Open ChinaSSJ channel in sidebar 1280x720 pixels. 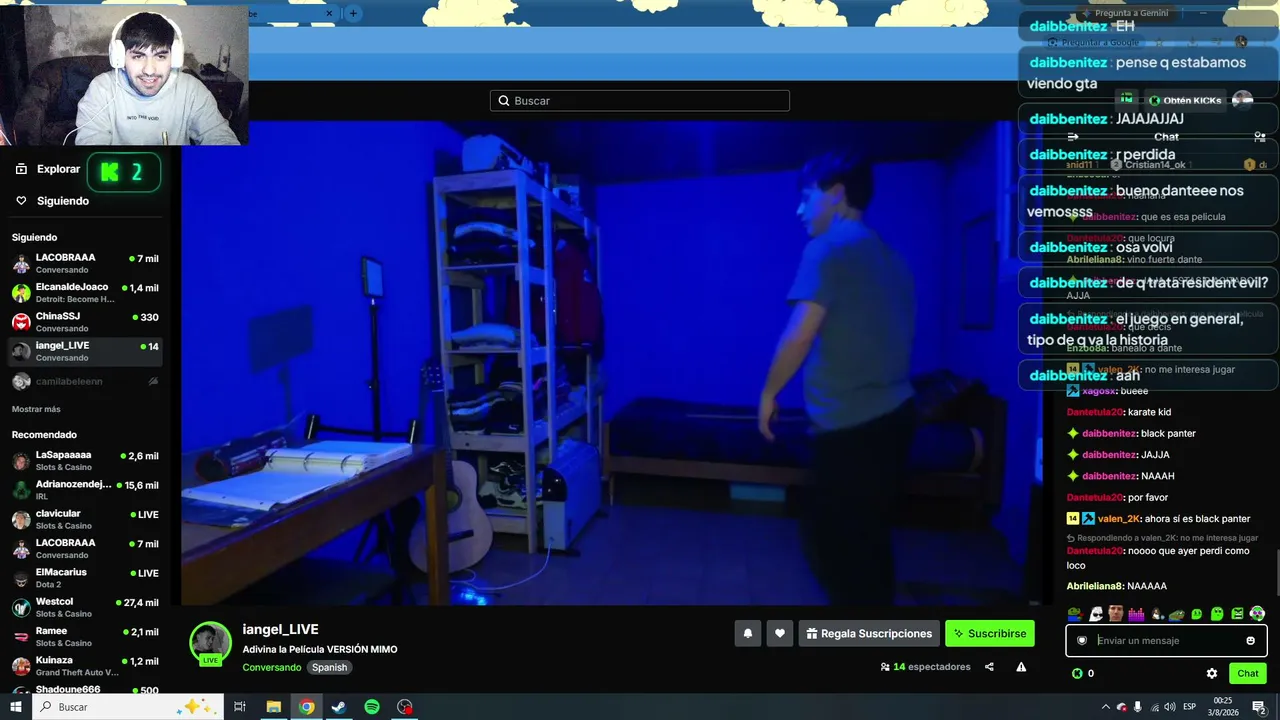point(85,321)
